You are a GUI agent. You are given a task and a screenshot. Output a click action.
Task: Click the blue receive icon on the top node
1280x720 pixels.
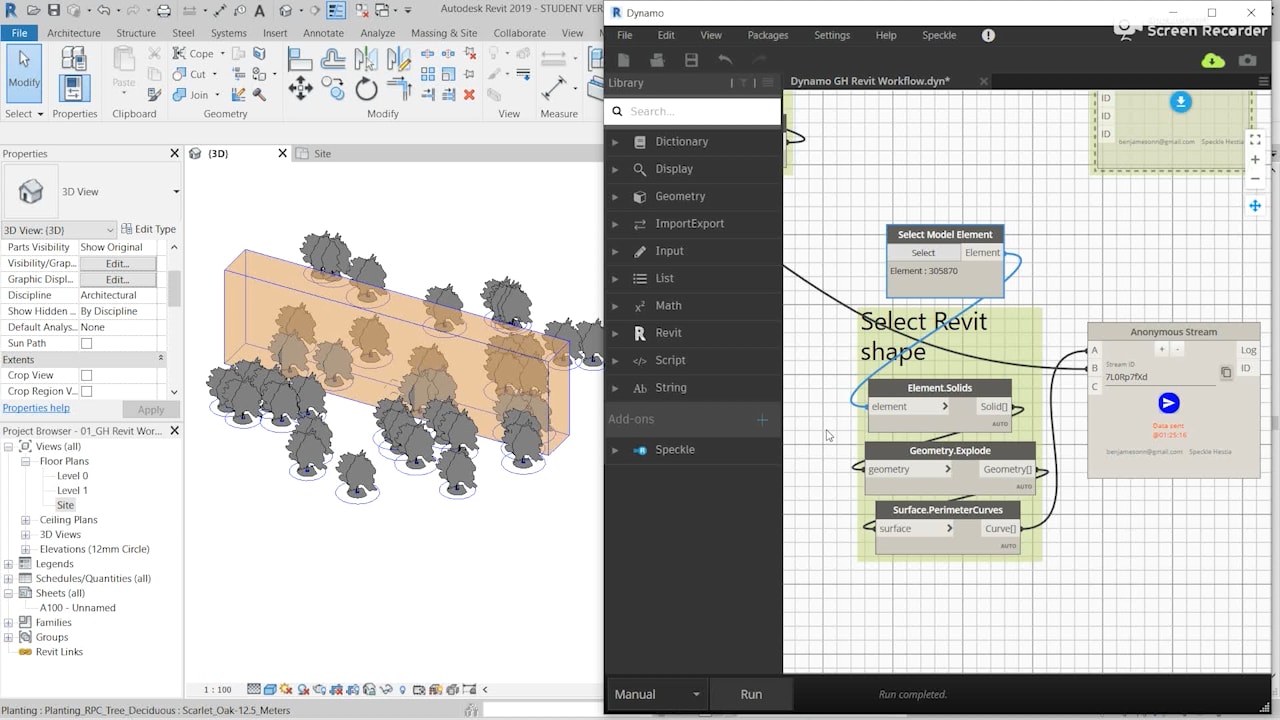coord(1180,102)
